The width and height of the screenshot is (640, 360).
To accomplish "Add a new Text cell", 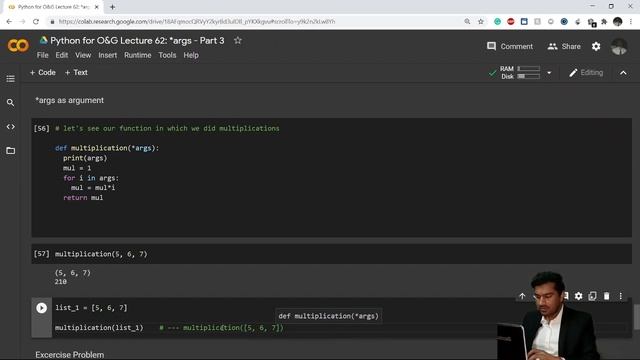I will [x=76, y=72].
